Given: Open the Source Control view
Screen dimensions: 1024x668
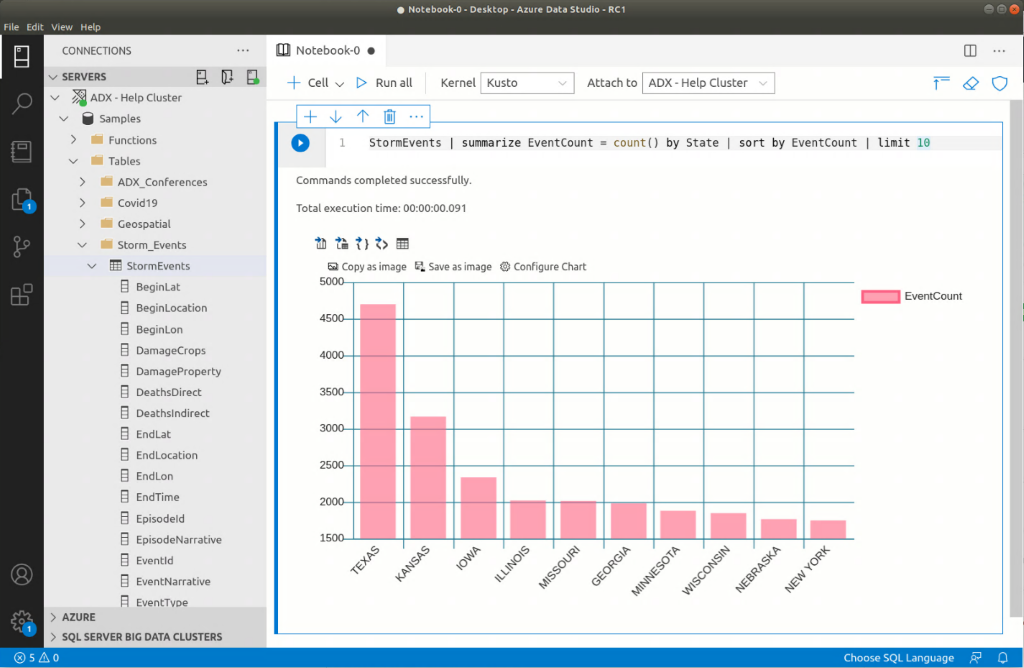Looking at the screenshot, I should (22, 244).
